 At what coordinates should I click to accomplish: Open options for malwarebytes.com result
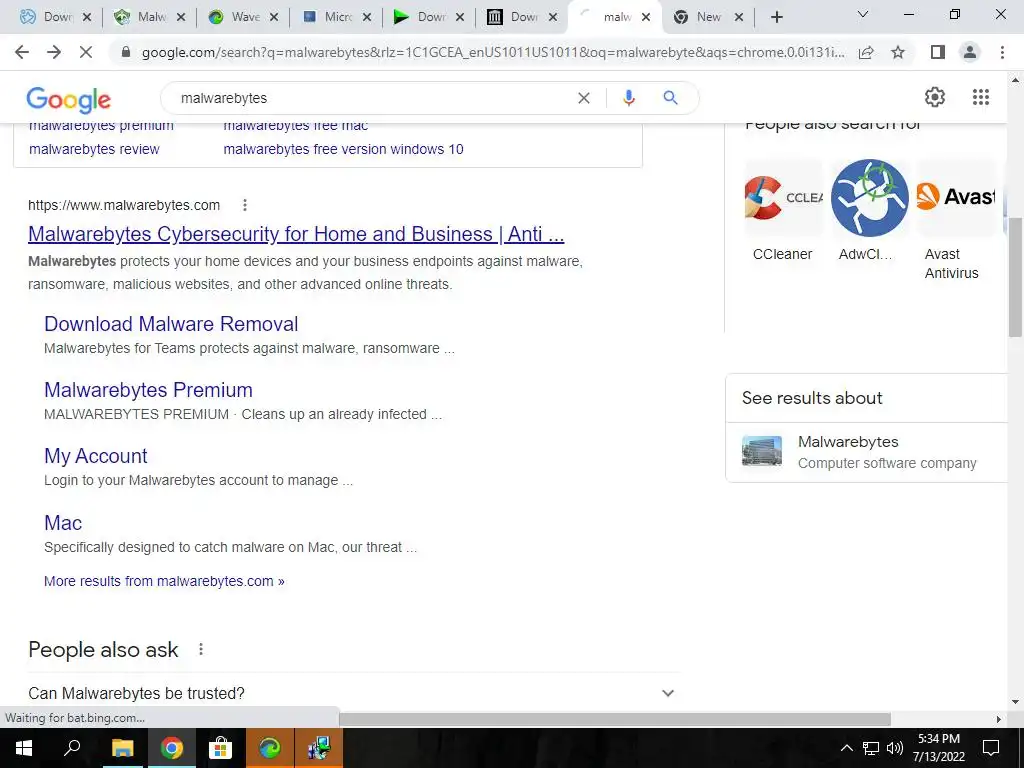(x=245, y=205)
